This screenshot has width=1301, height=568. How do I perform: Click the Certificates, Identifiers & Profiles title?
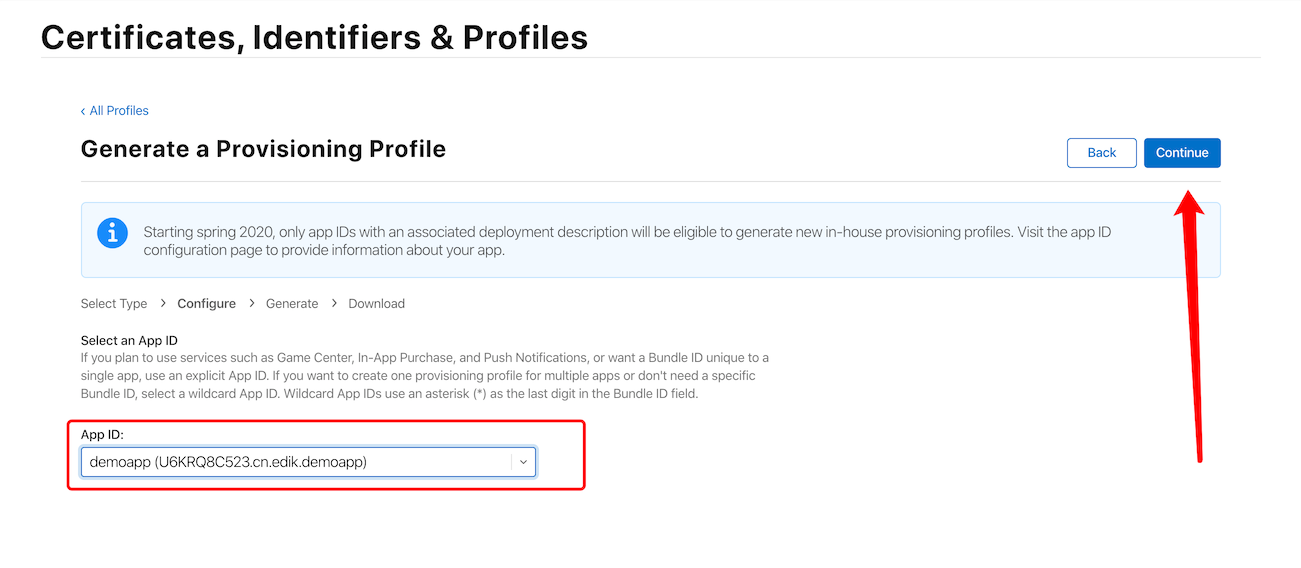(x=314, y=37)
